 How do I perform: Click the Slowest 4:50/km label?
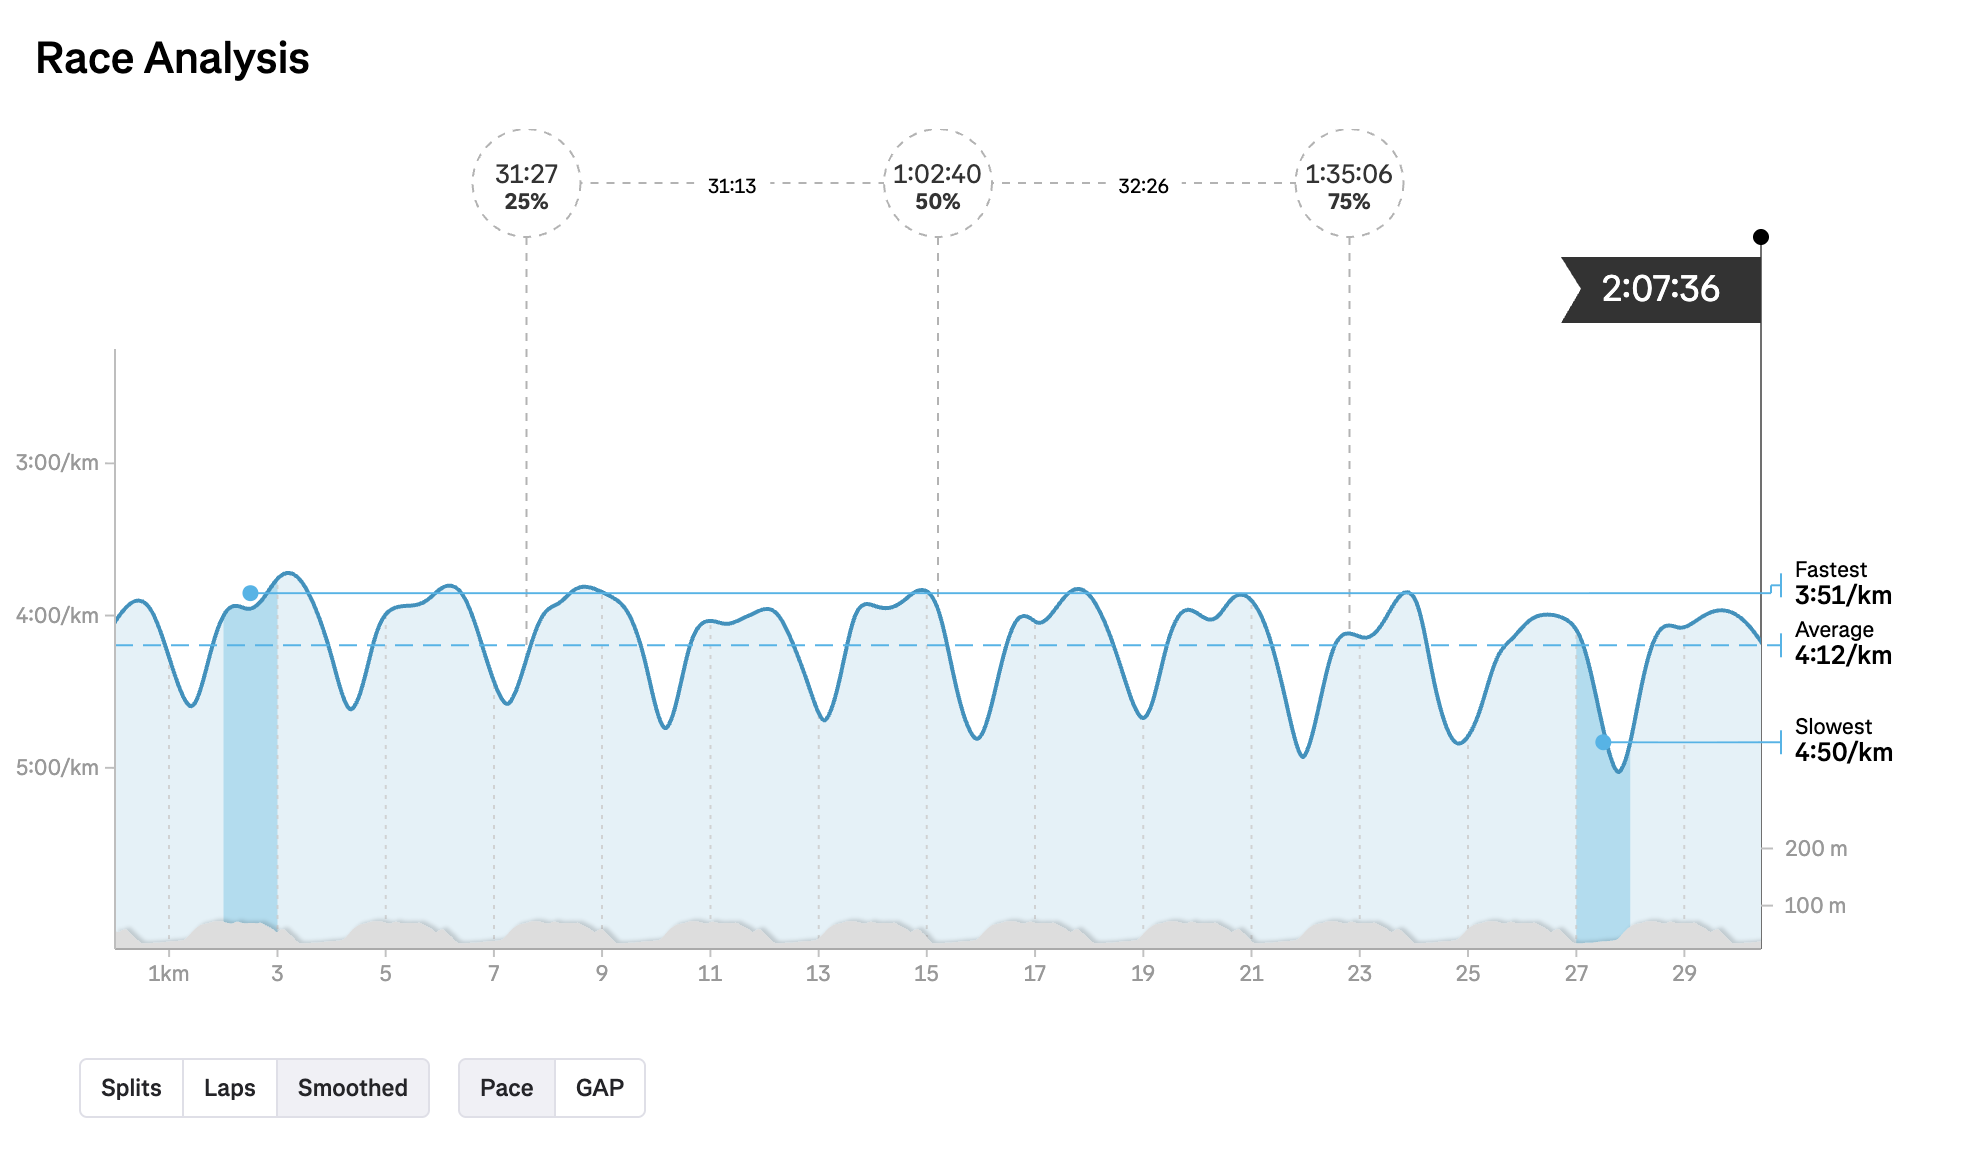1842,741
